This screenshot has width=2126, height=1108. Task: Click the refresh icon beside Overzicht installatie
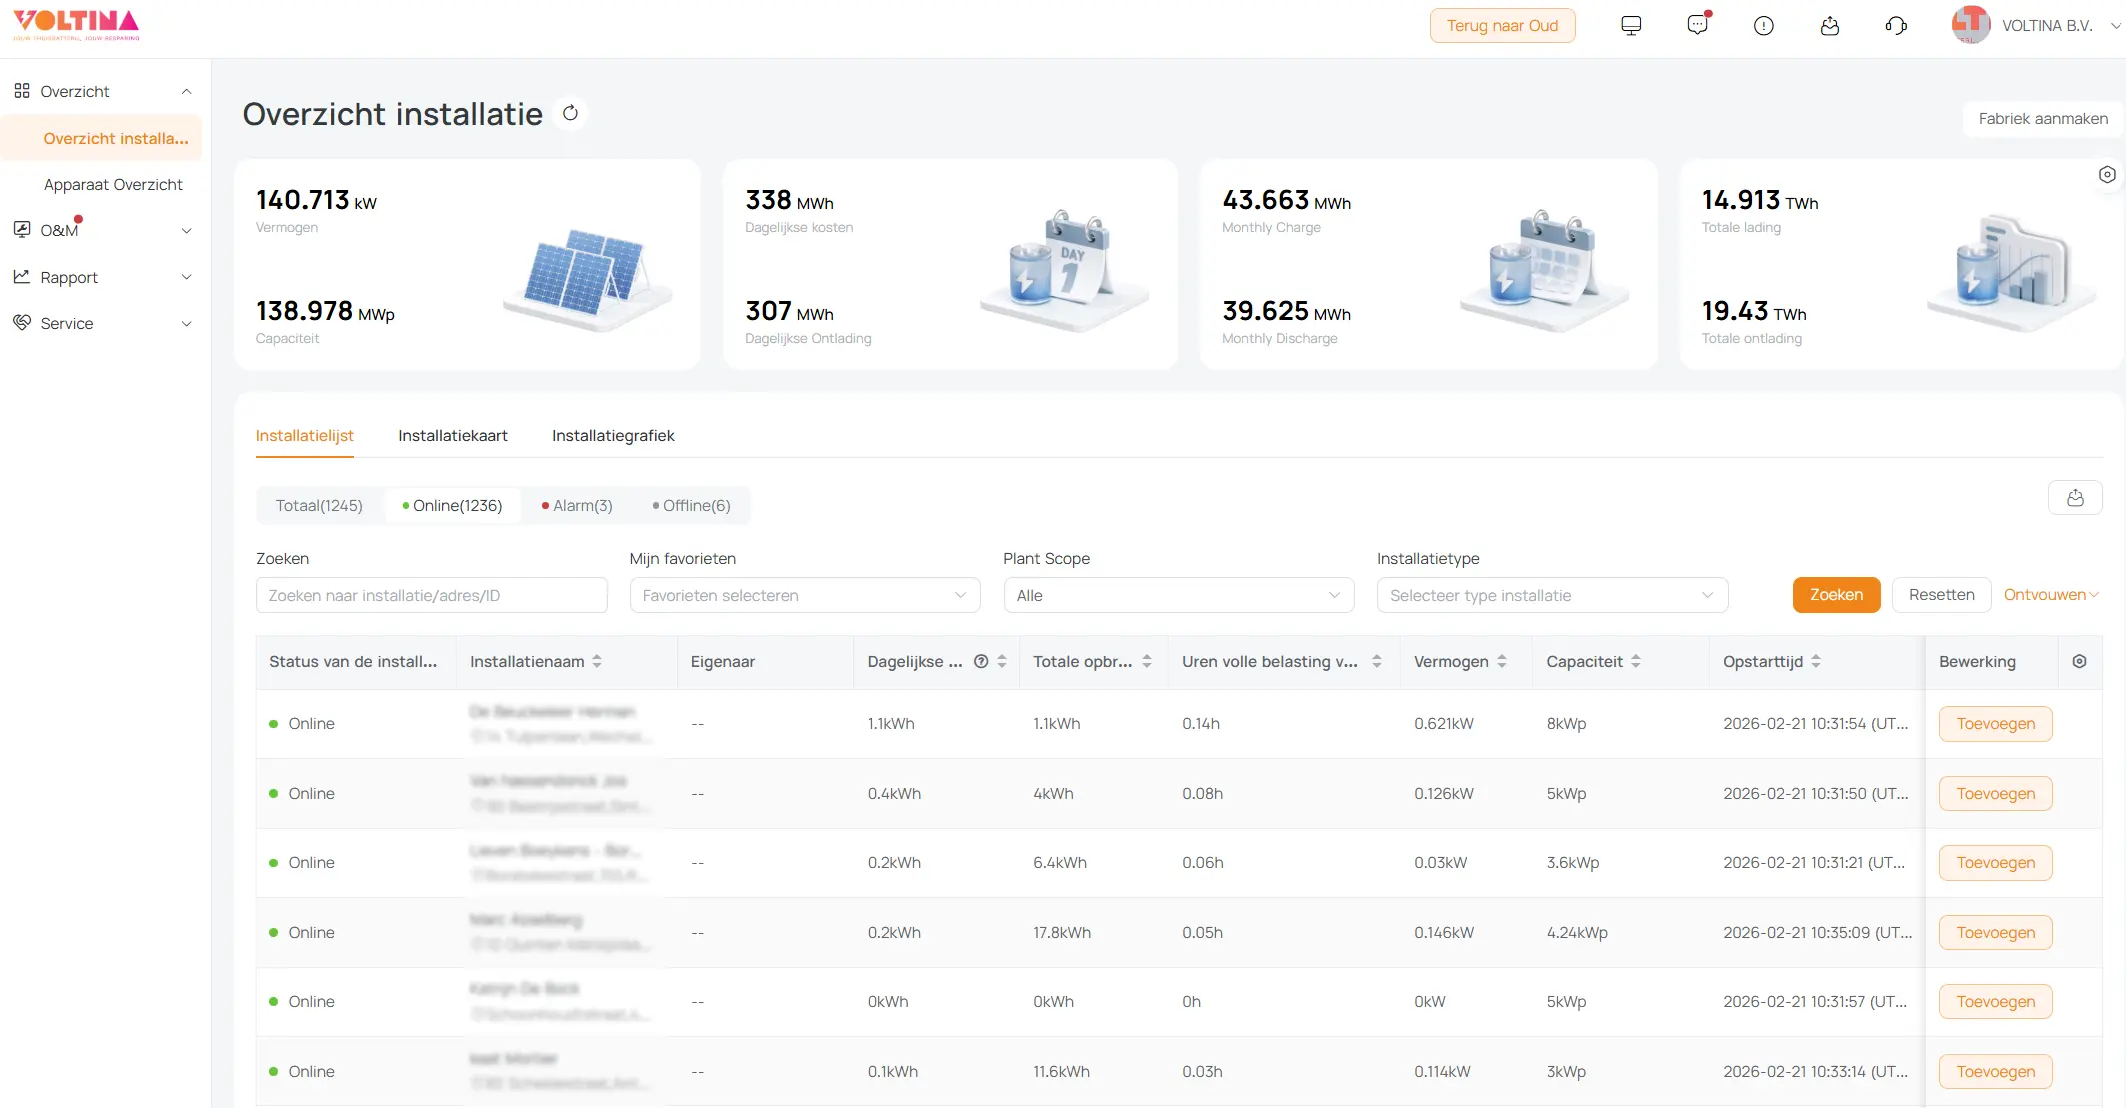point(570,113)
